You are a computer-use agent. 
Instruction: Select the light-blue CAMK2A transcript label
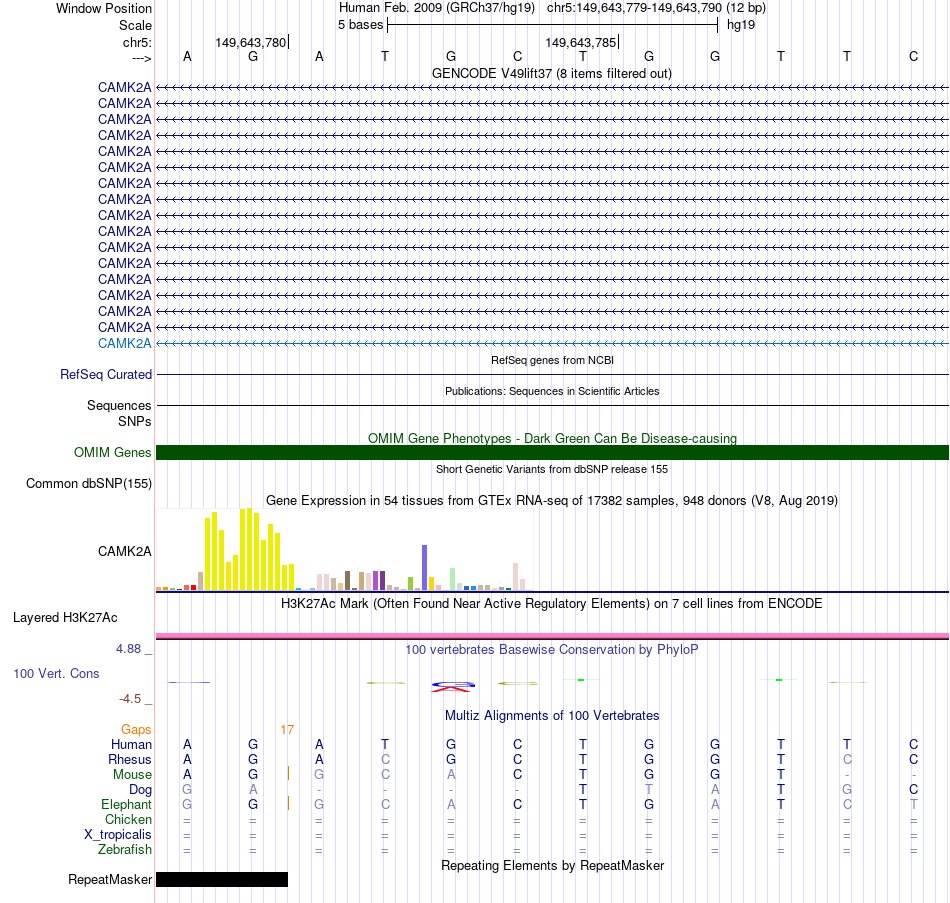point(125,343)
